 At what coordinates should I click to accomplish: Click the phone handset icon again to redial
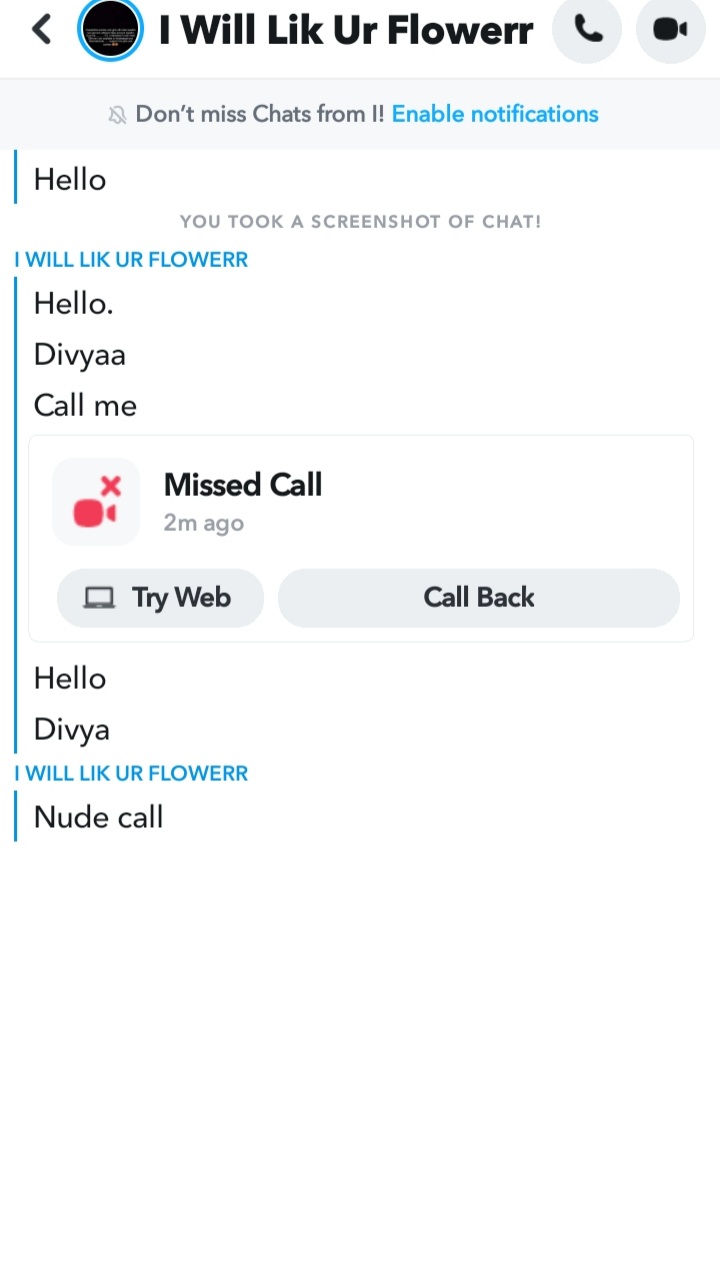(587, 29)
